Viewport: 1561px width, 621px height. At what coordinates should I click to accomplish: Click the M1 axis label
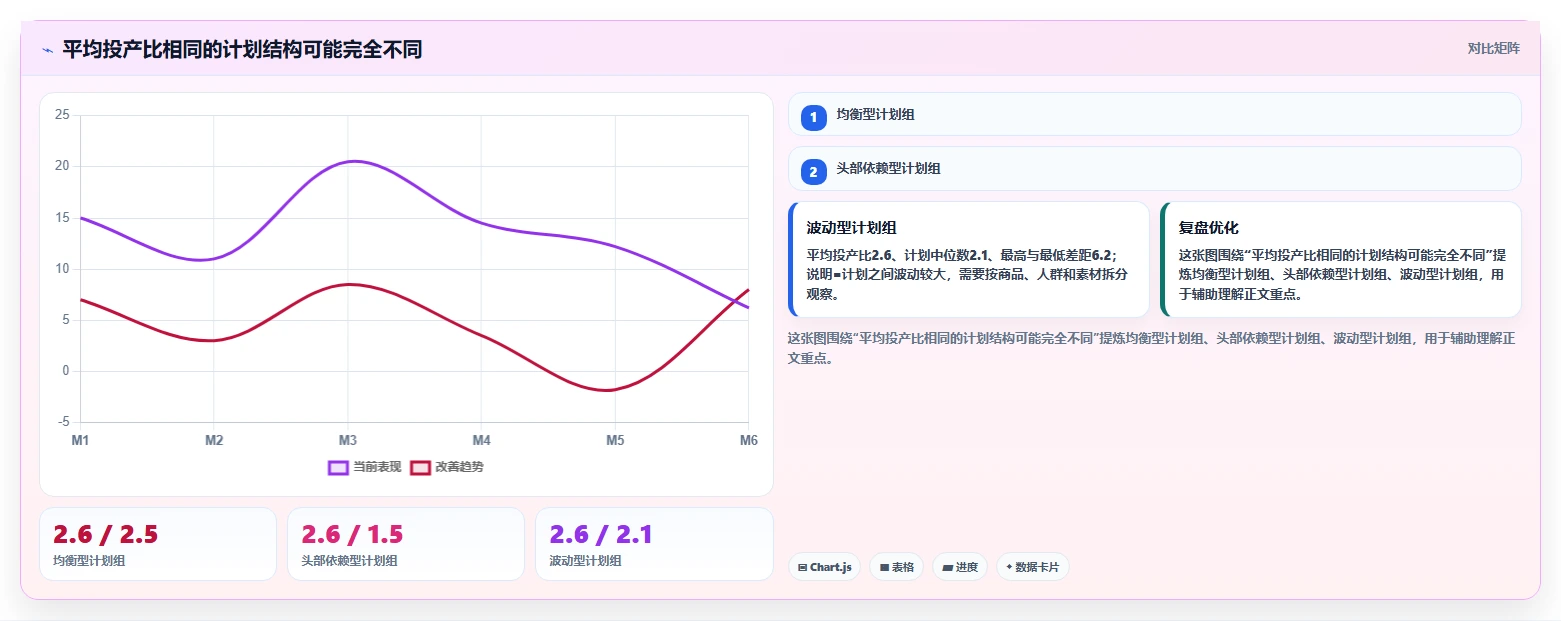pyautogui.click(x=80, y=440)
